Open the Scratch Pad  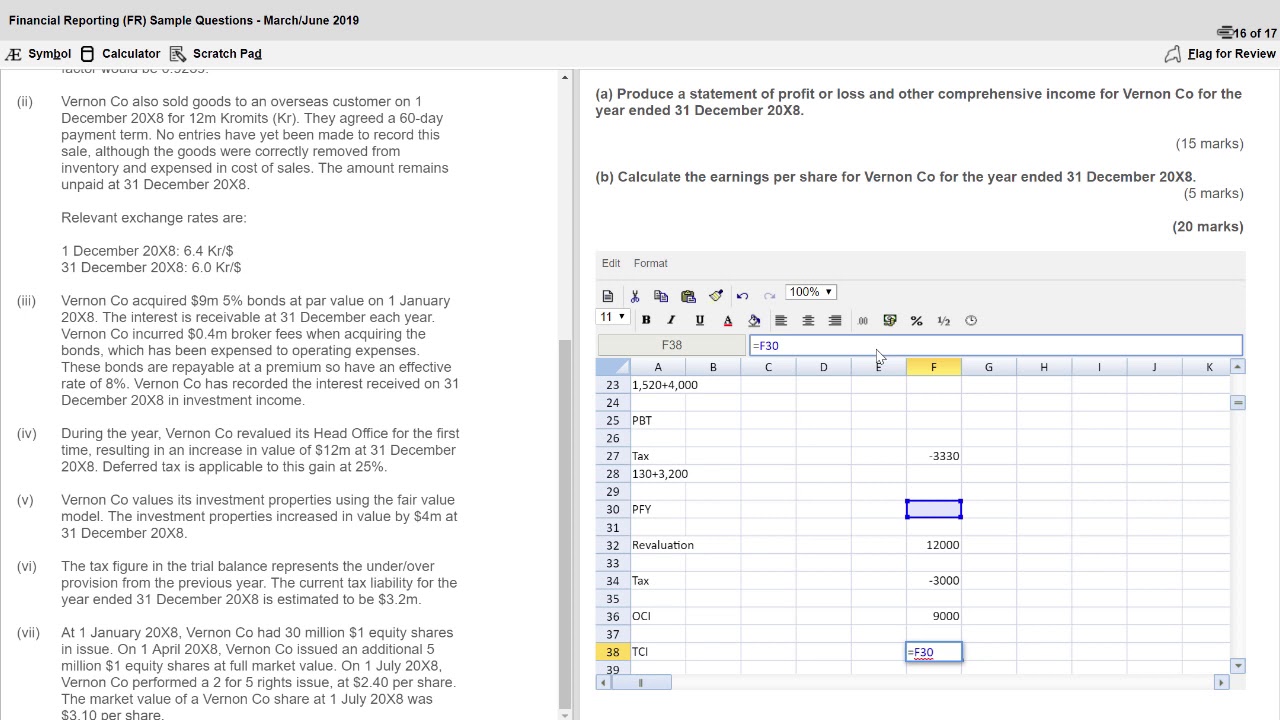(x=216, y=54)
